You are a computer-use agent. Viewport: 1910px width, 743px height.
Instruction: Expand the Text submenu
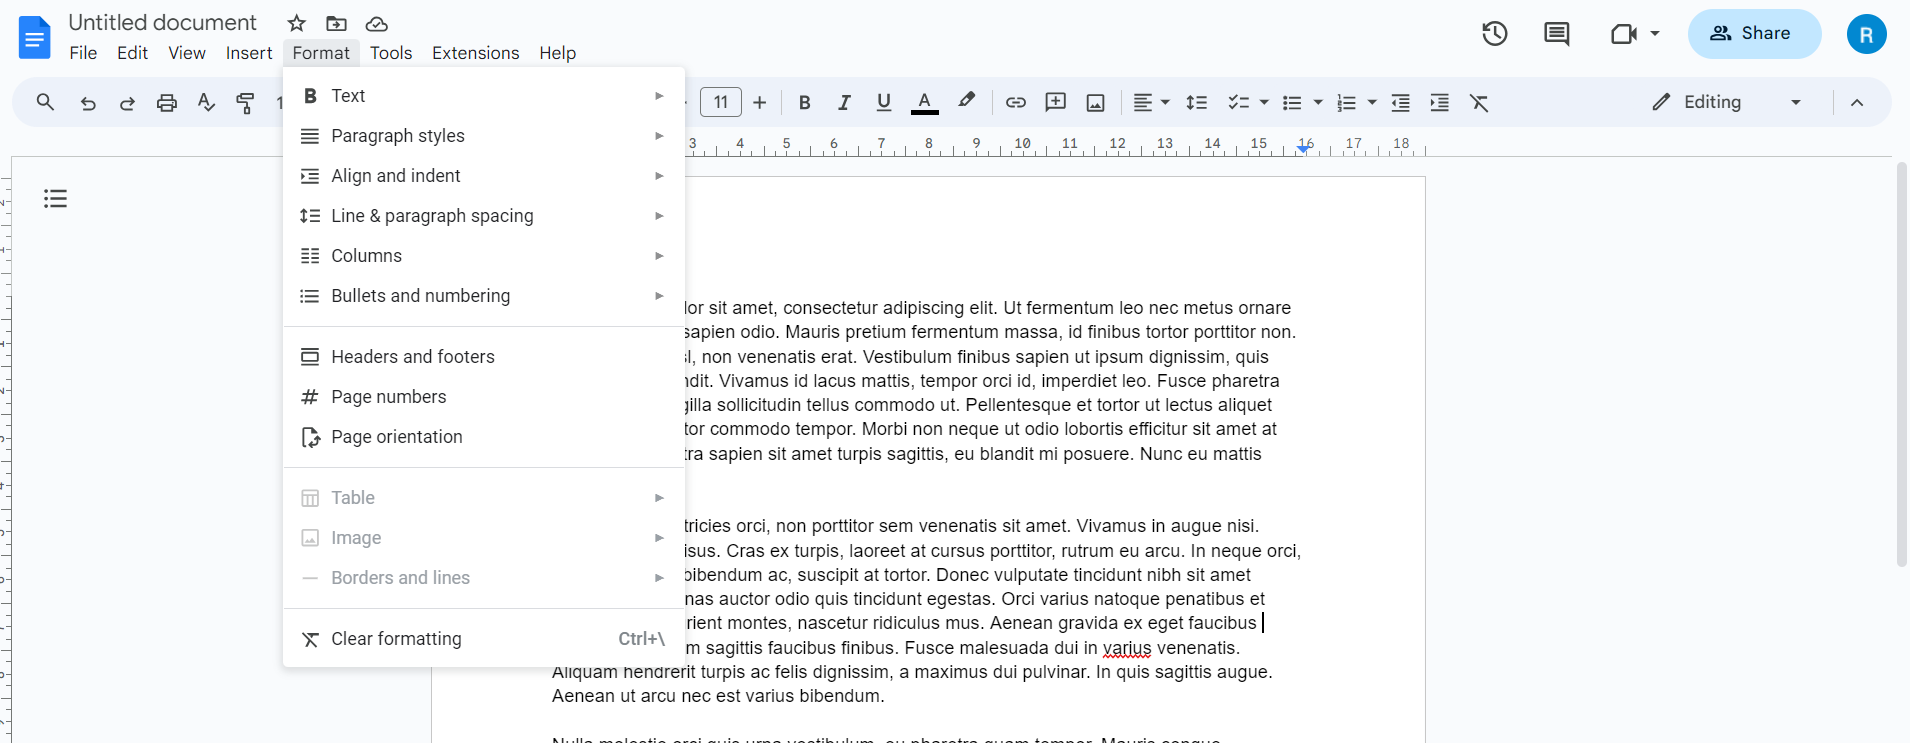tap(484, 96)
